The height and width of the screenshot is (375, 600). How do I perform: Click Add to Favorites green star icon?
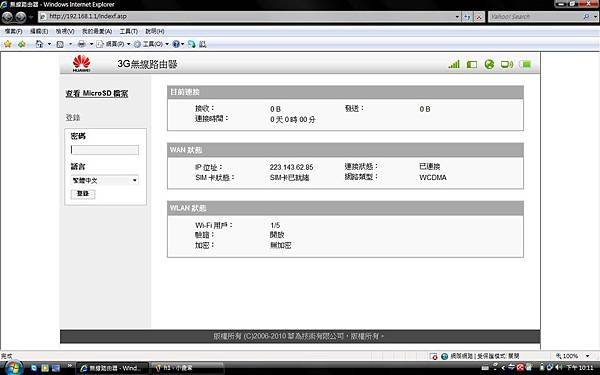(x=22, y=44)
